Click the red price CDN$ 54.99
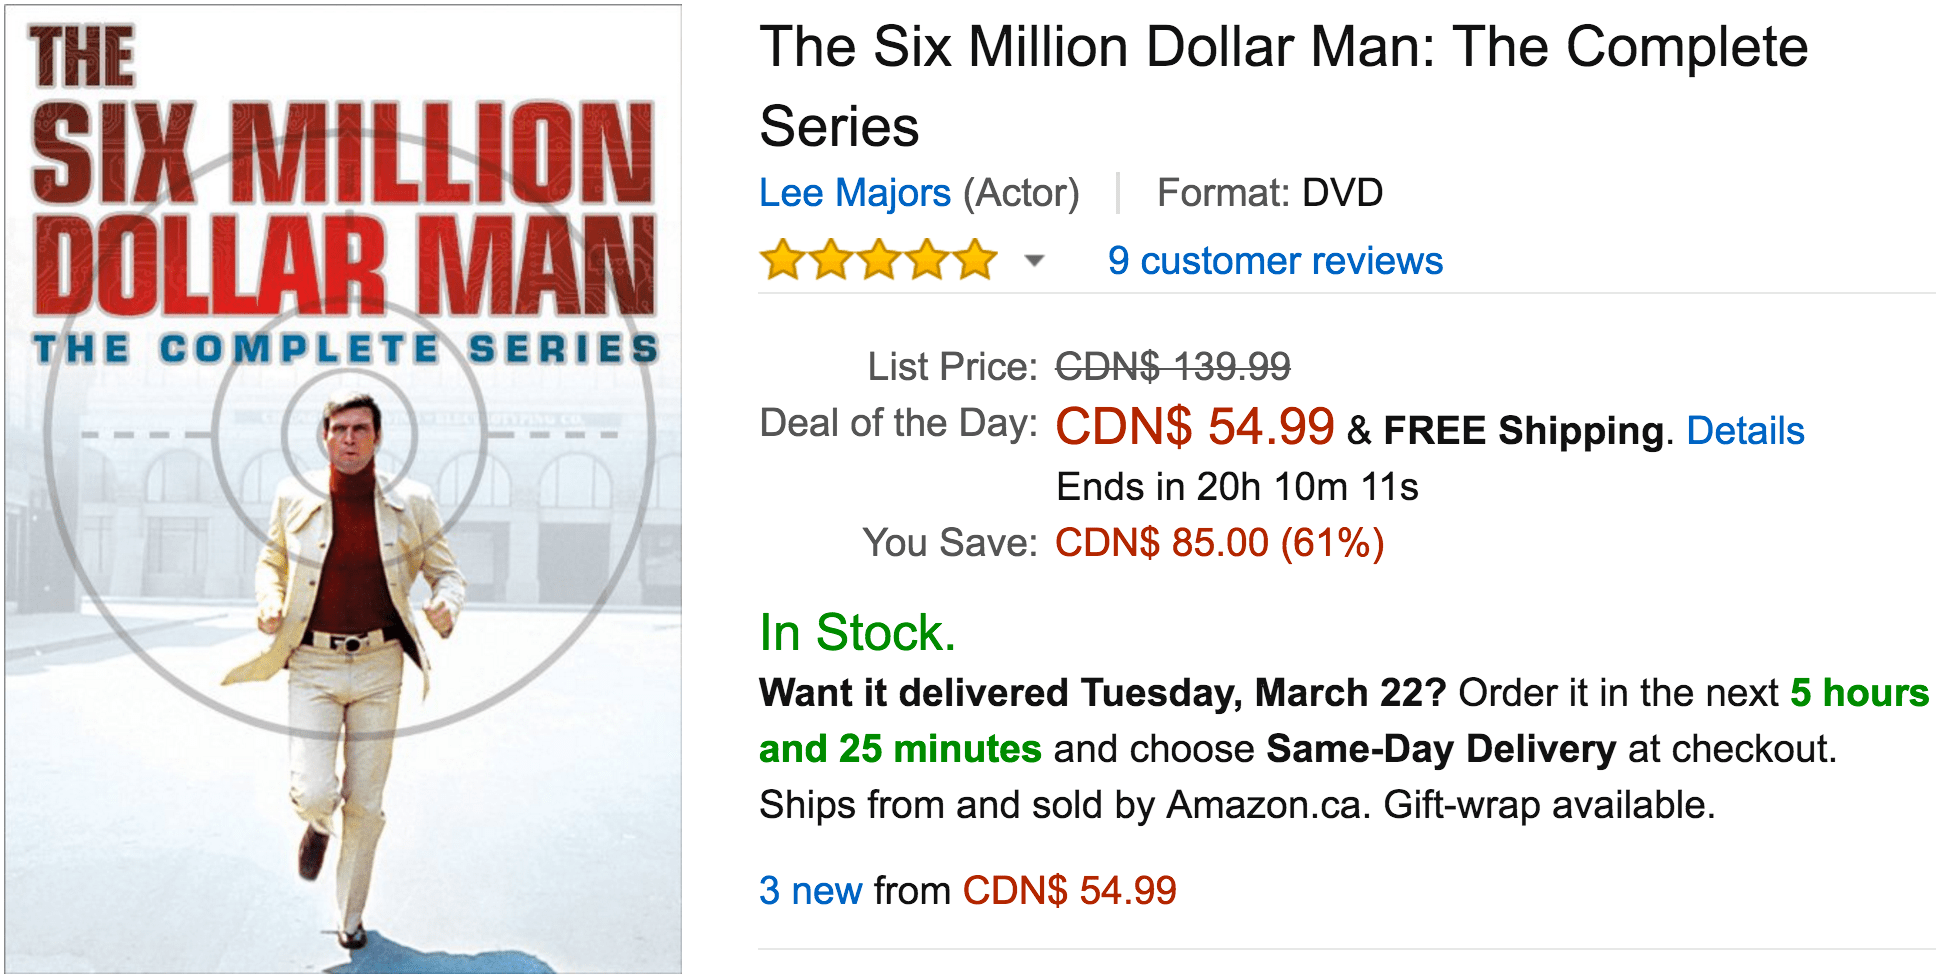The width and height of the screenshot is (1944, 980). point(1193,428)
